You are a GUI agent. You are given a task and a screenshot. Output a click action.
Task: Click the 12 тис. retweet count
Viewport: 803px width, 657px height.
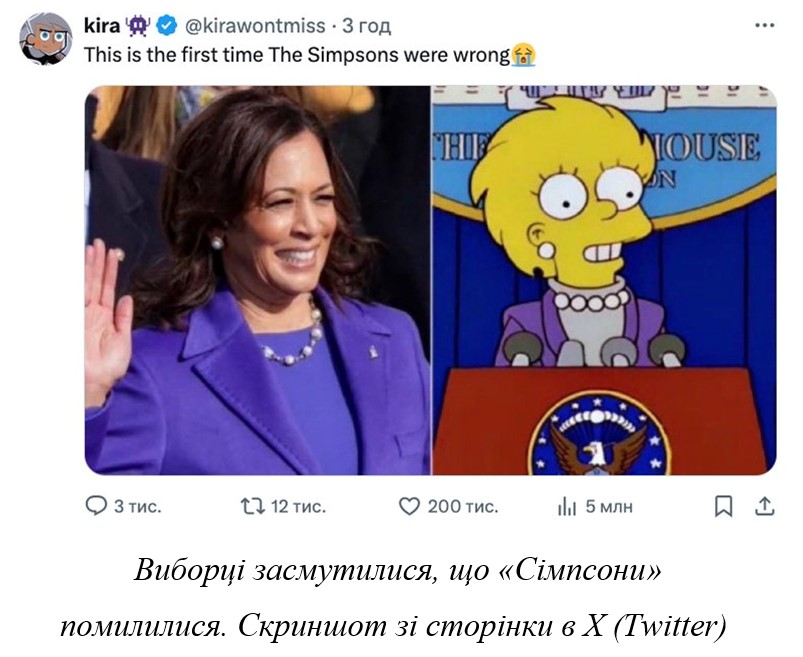[299, 506]
